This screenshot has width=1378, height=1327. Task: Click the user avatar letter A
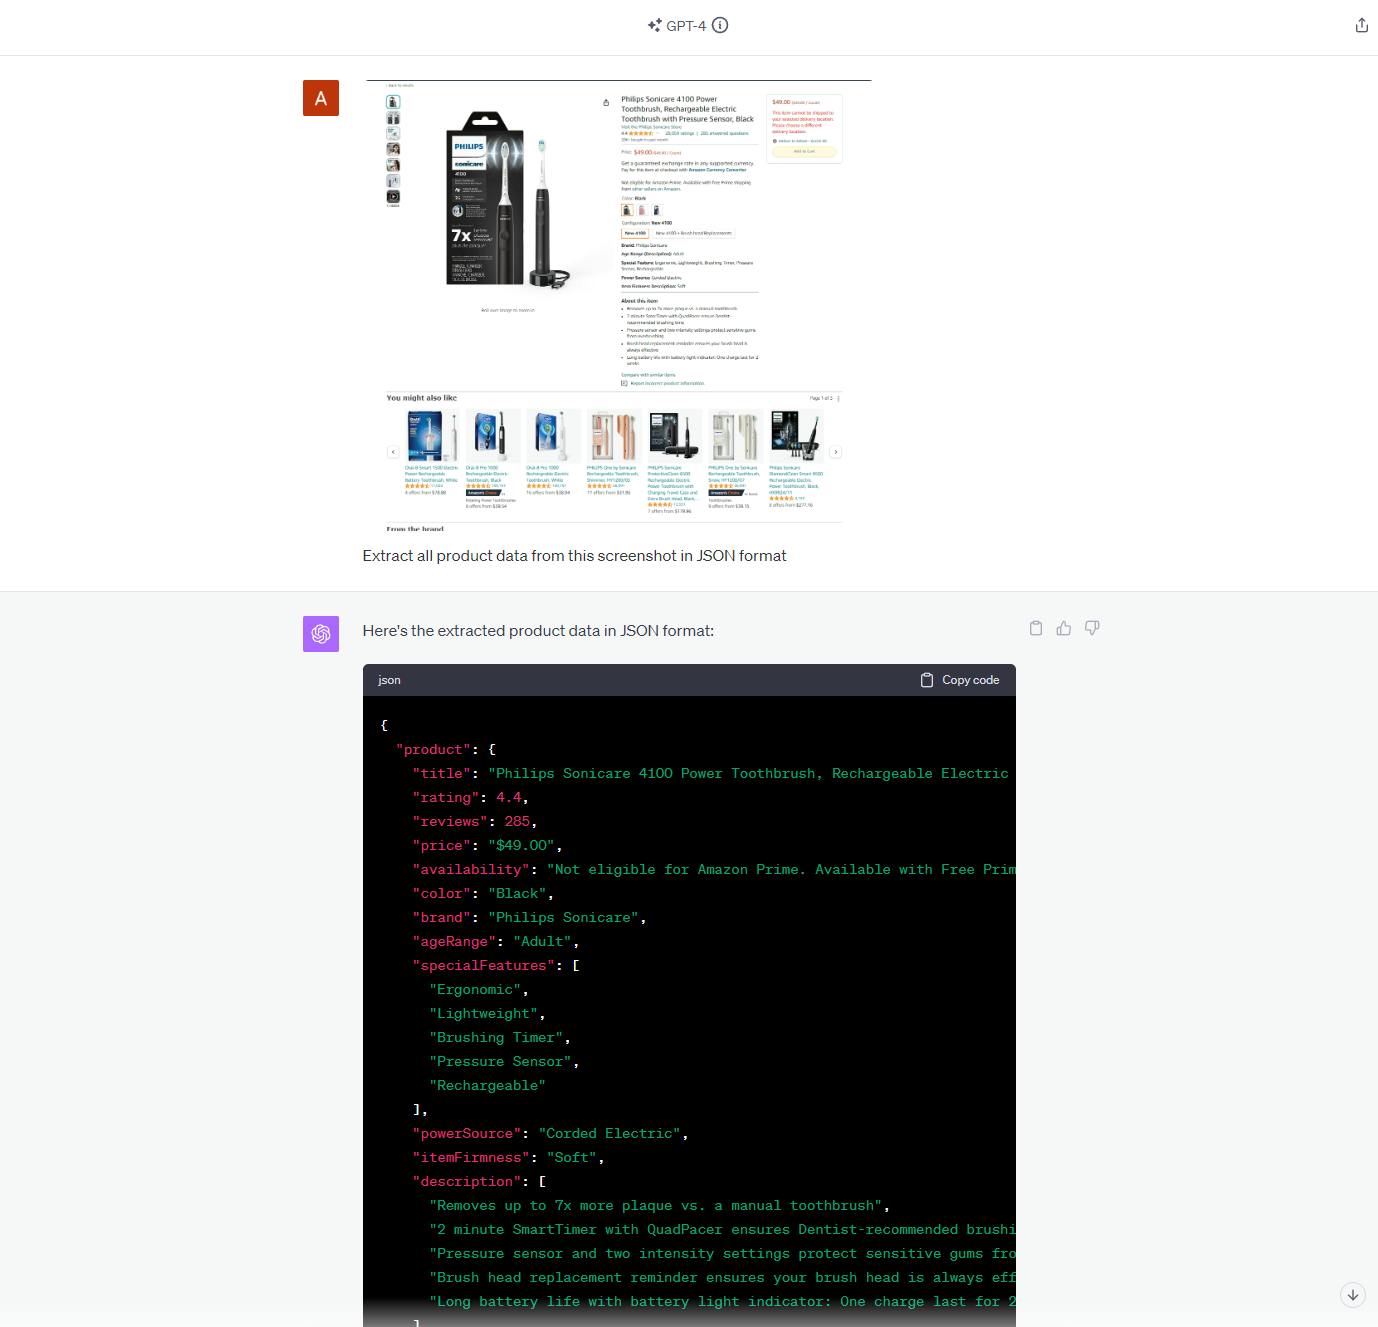pyautogui.click(x=321, y=98)
